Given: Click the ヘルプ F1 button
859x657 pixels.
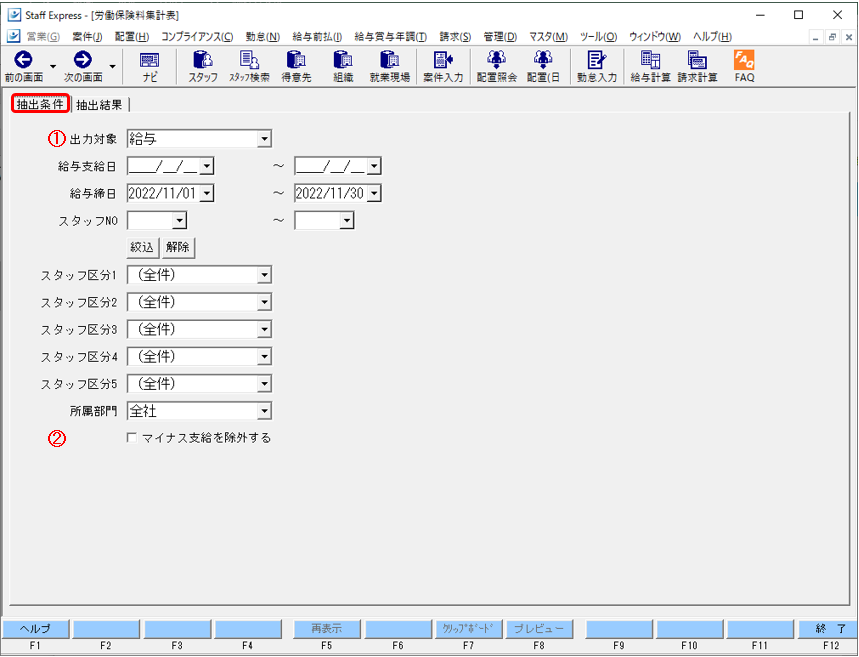Looking at the screenshot, I should pos(35,629).
